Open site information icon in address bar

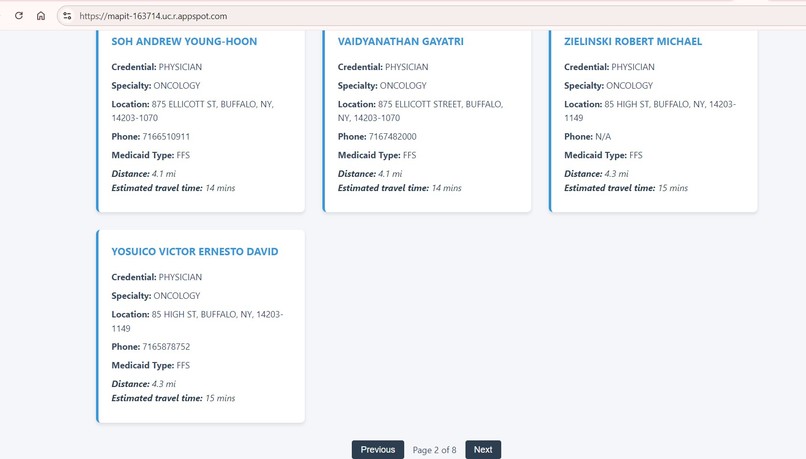67,16
